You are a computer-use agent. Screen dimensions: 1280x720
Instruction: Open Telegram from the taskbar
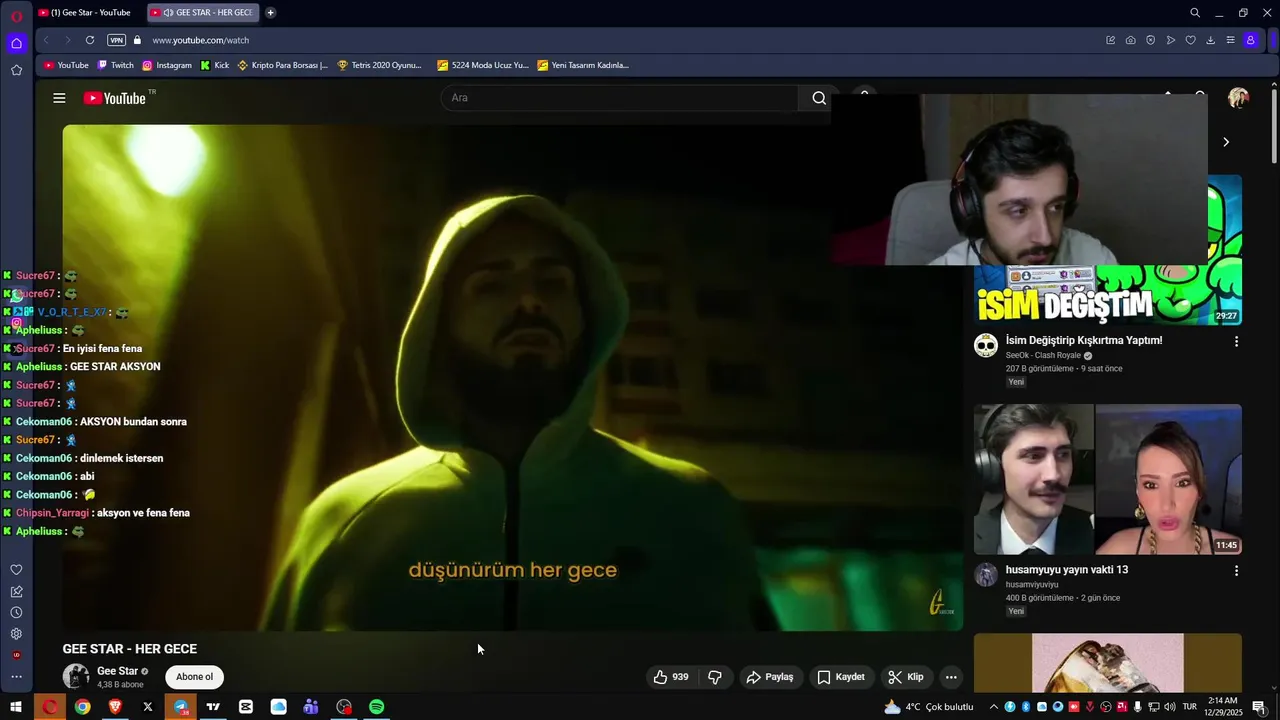click(180, 707)
